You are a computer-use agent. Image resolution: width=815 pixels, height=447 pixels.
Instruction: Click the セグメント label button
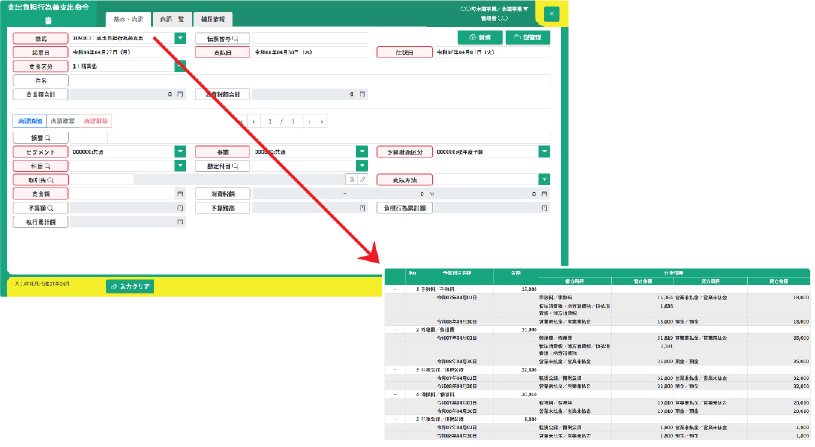[41, 152]
